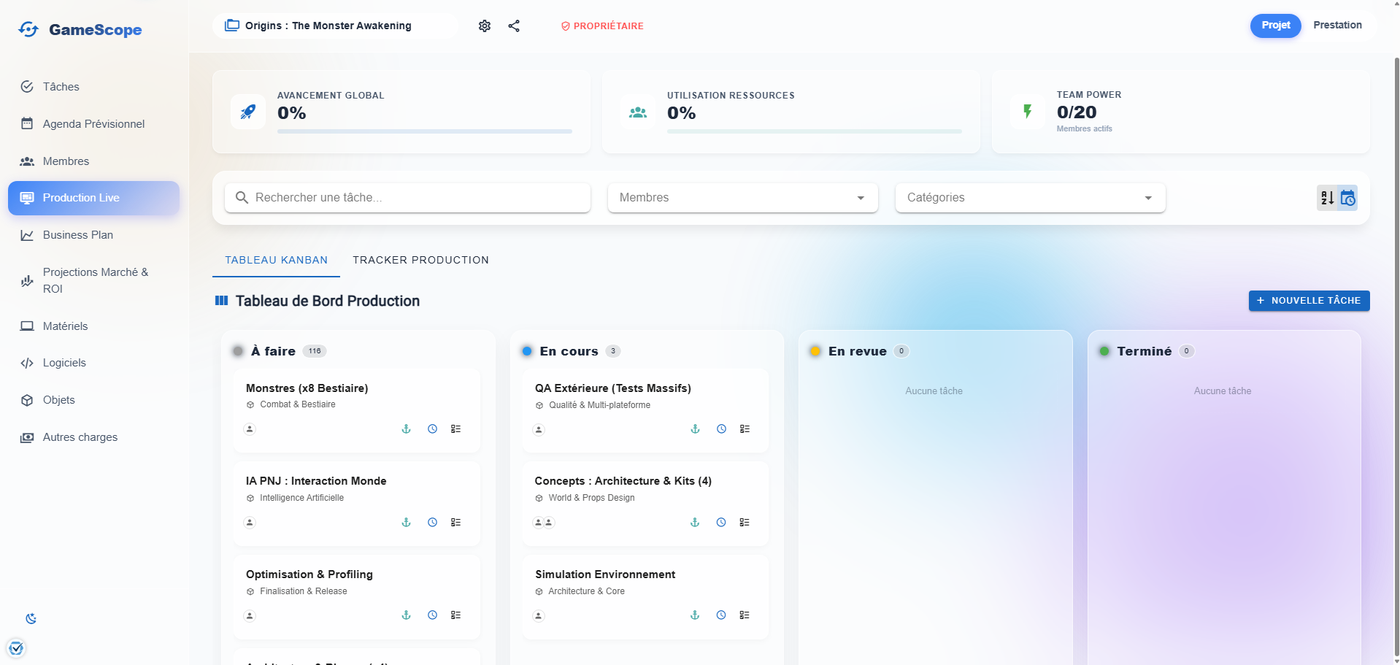
Task: Click the Utilisation Ressources progress bar
Action: click(815, 131)
